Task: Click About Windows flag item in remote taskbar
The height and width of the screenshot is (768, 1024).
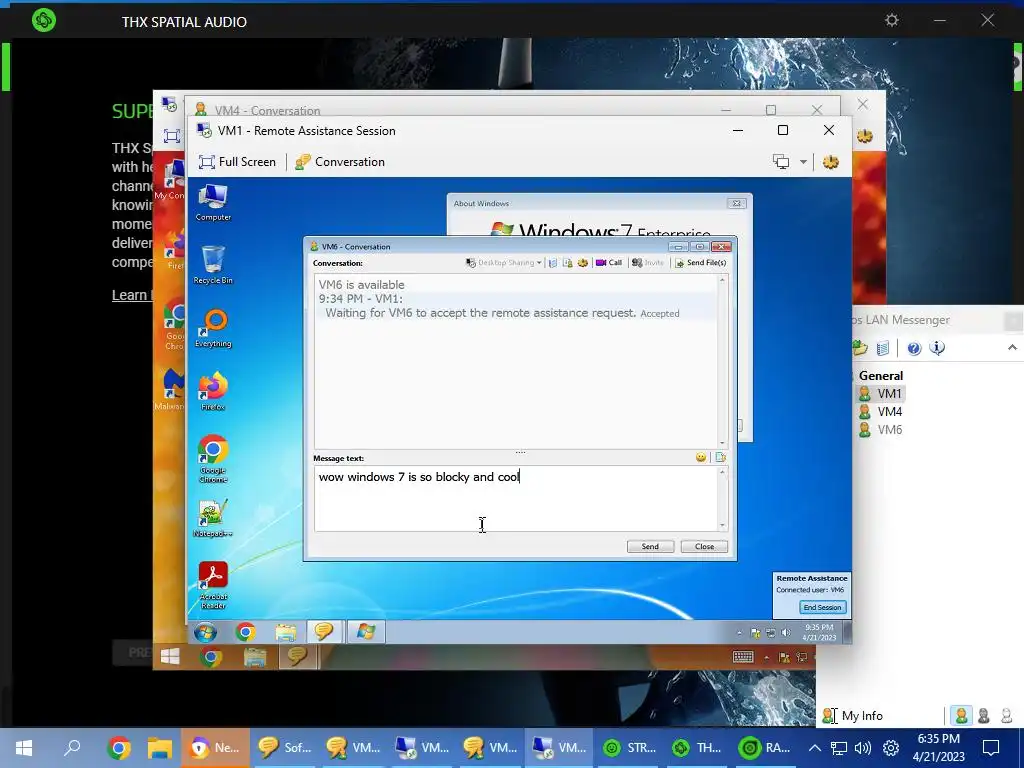Action: coord(366,632)
